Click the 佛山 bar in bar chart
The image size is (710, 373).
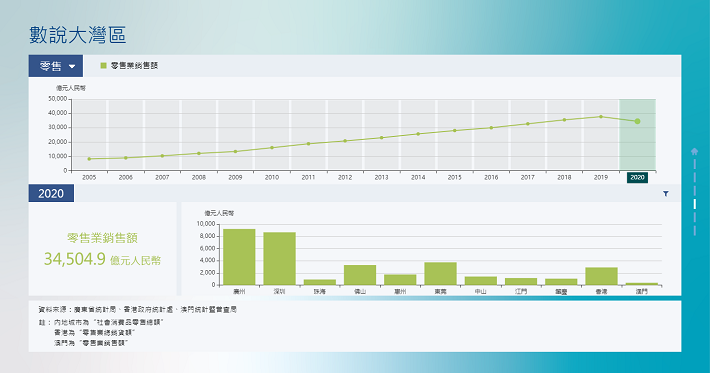[x=360, y=275]
